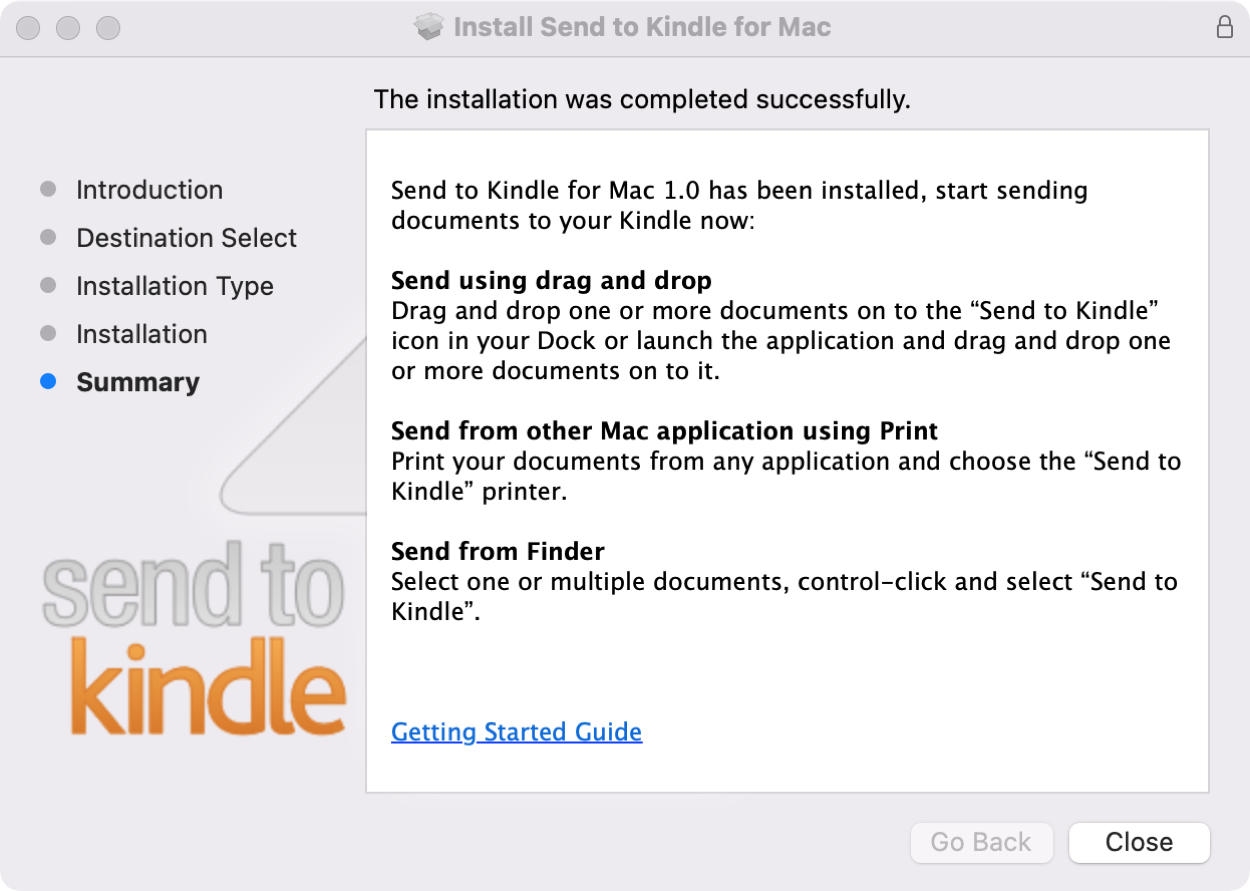Click the Installation step in the sidebar
The height and width of the screenshot is (891, 1250).
[141, 334]
